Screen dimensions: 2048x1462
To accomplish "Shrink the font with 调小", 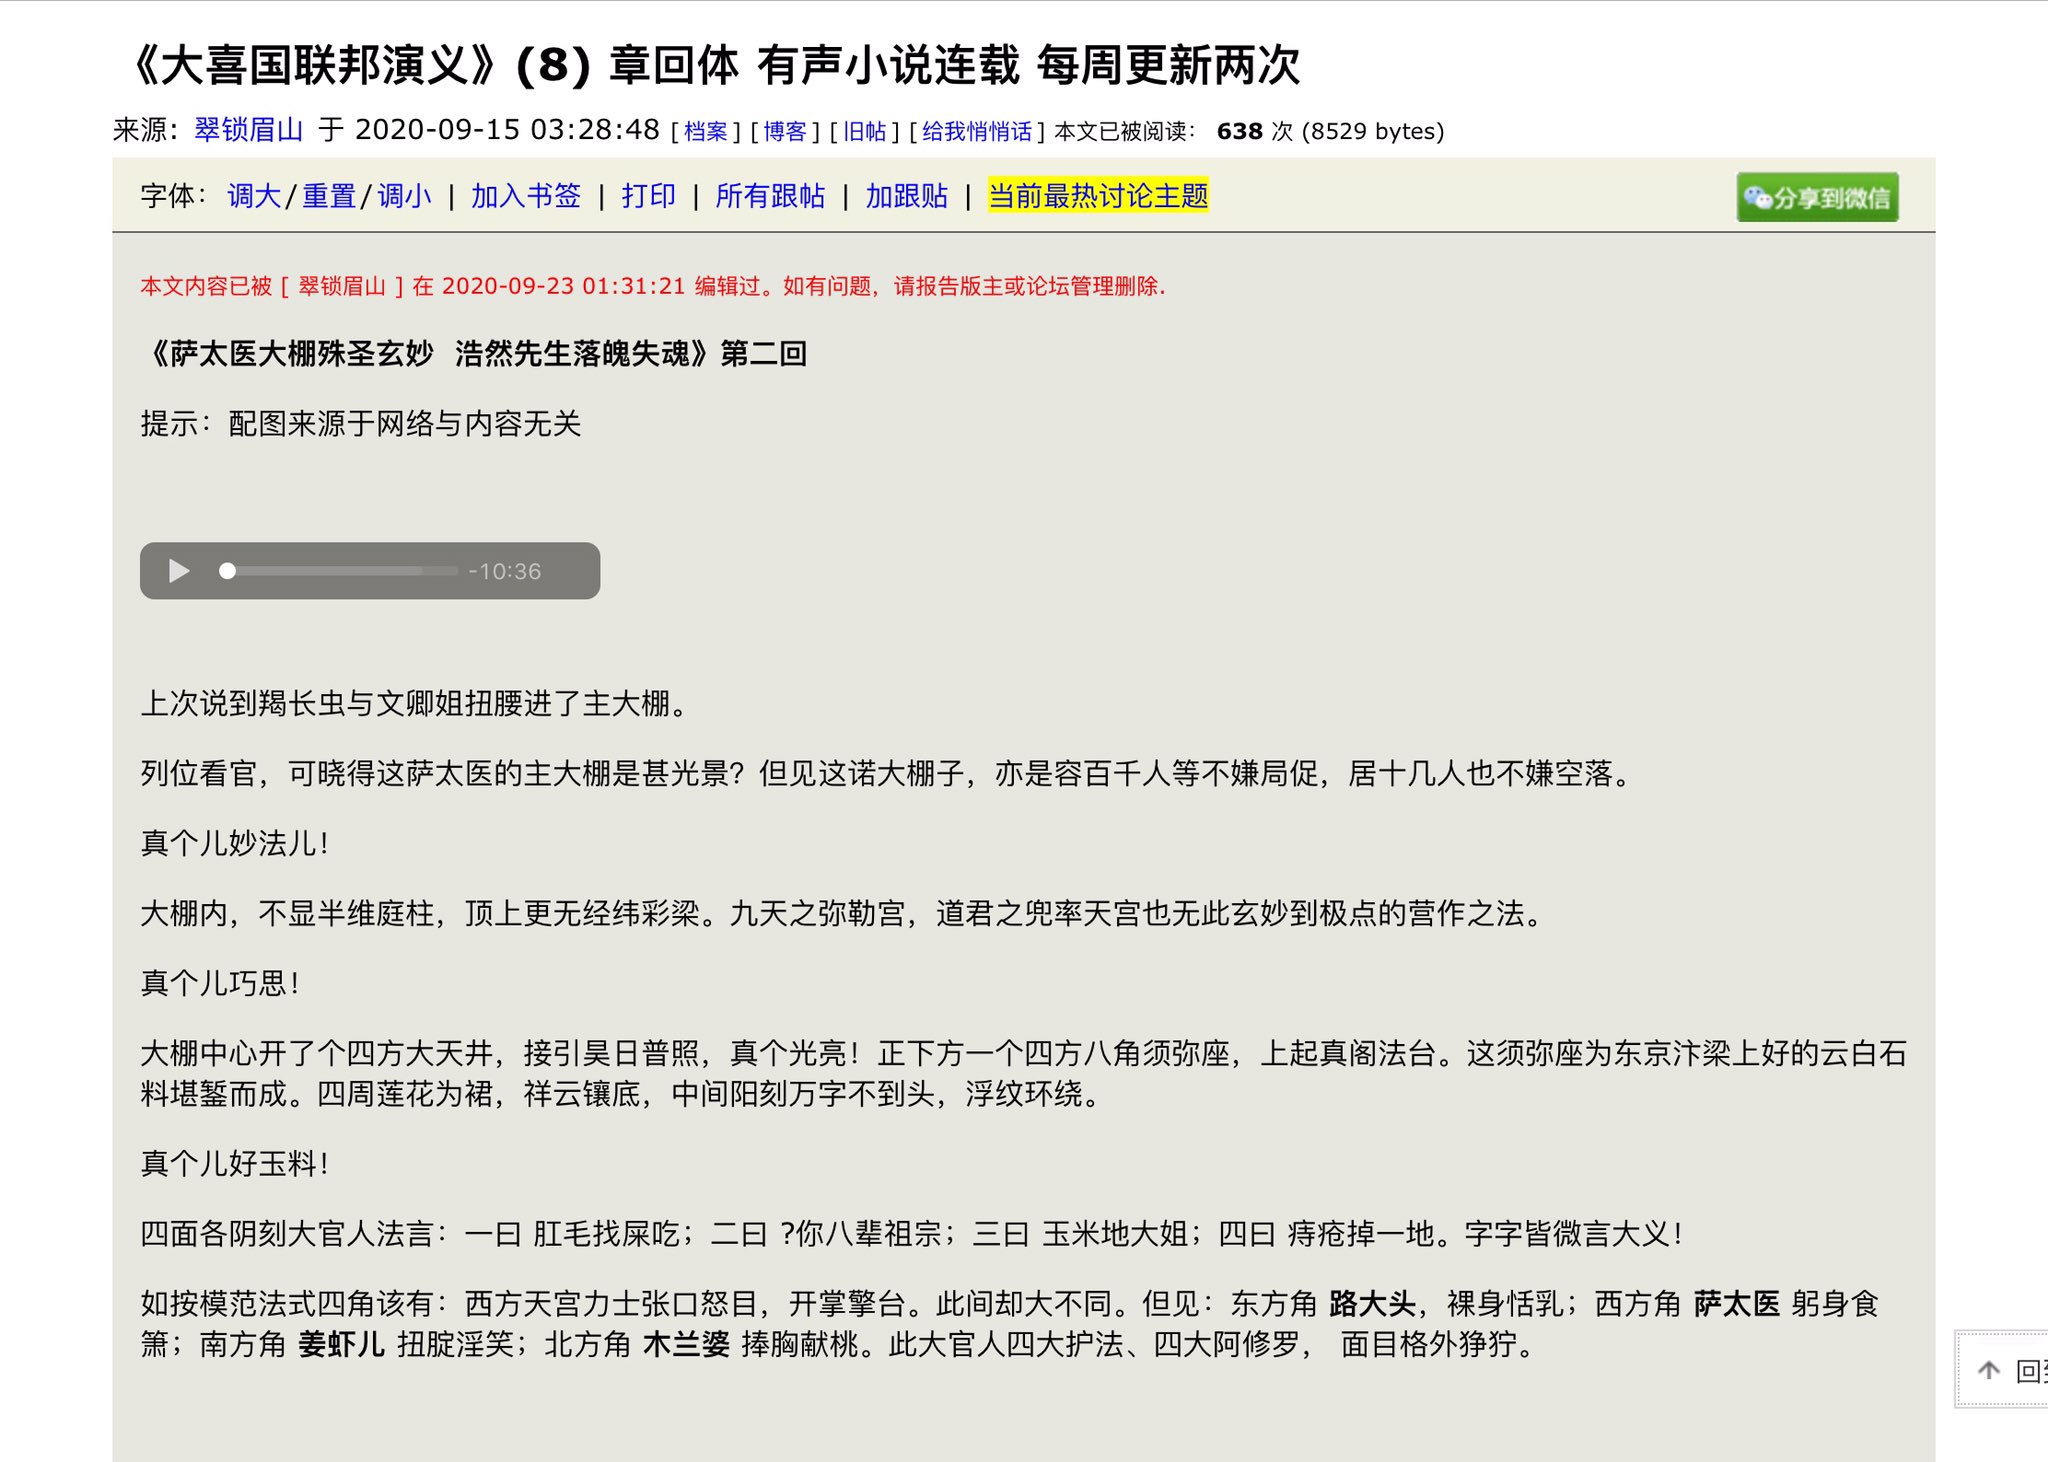I will [x=404, y=197].
